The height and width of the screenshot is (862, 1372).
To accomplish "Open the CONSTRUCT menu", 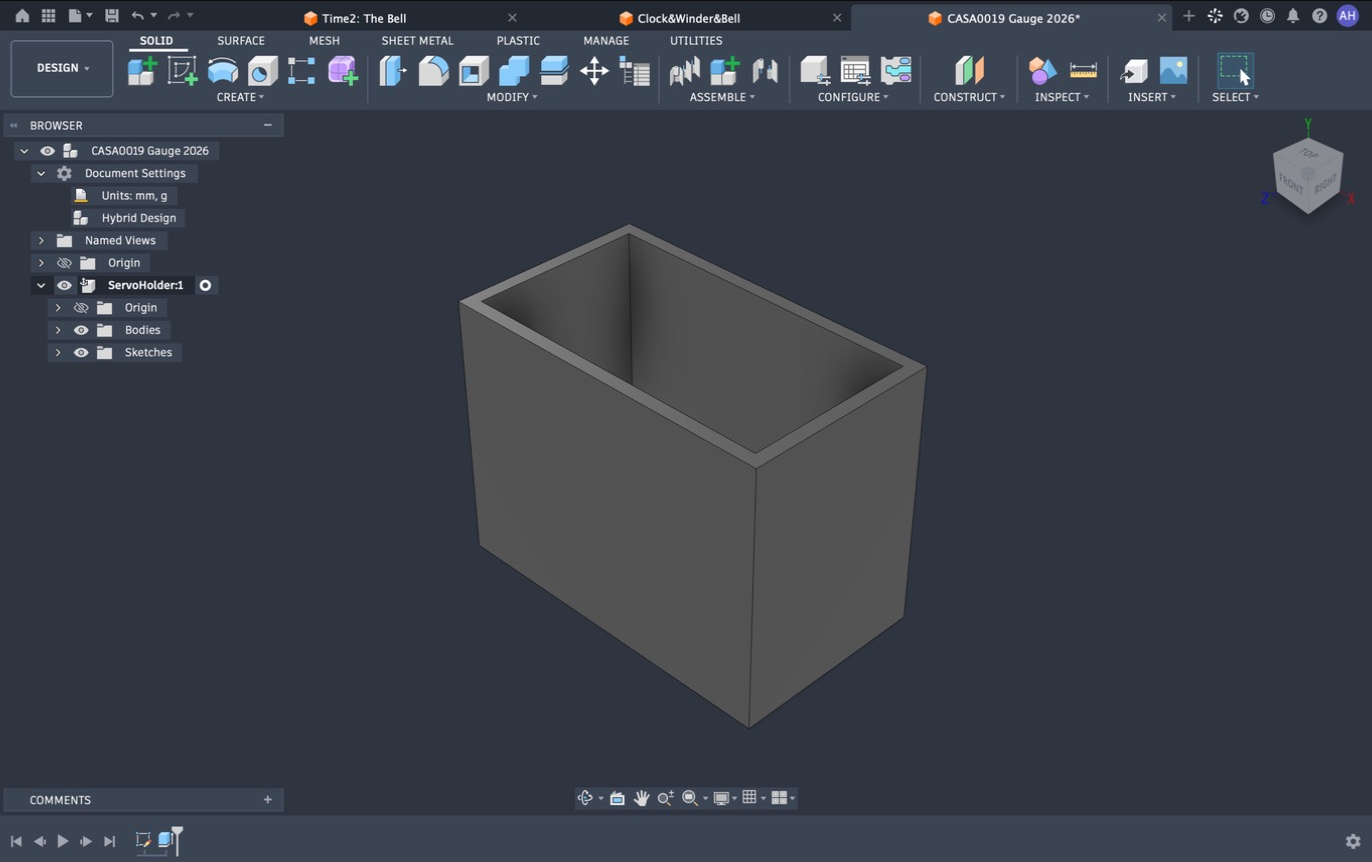I will pyautogui.click(x=969, y=97).
